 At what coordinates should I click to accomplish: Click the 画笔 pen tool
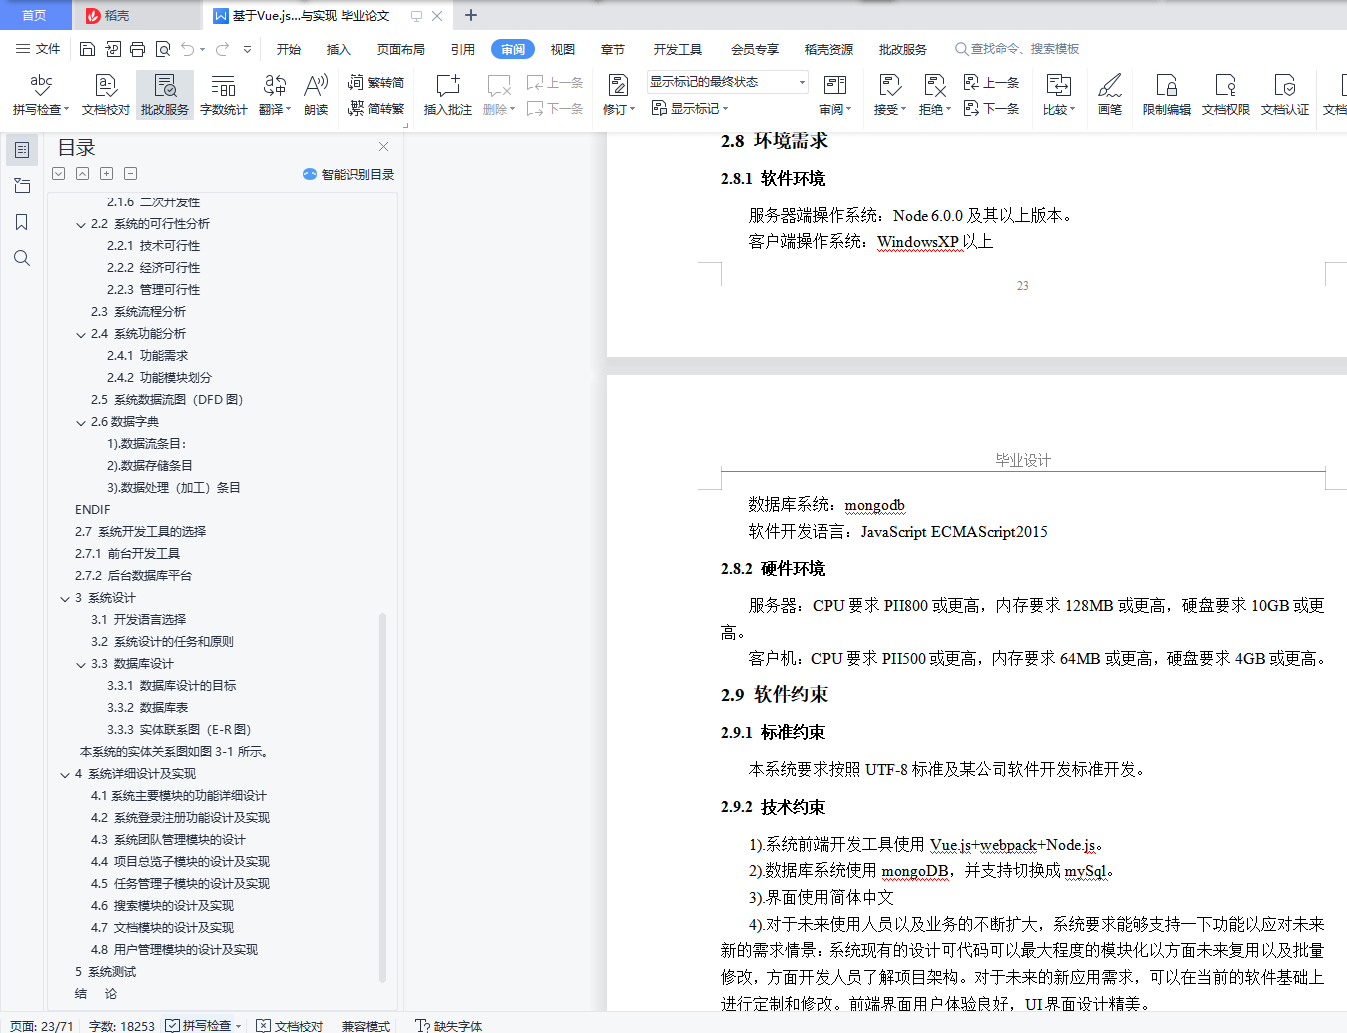1109,95
